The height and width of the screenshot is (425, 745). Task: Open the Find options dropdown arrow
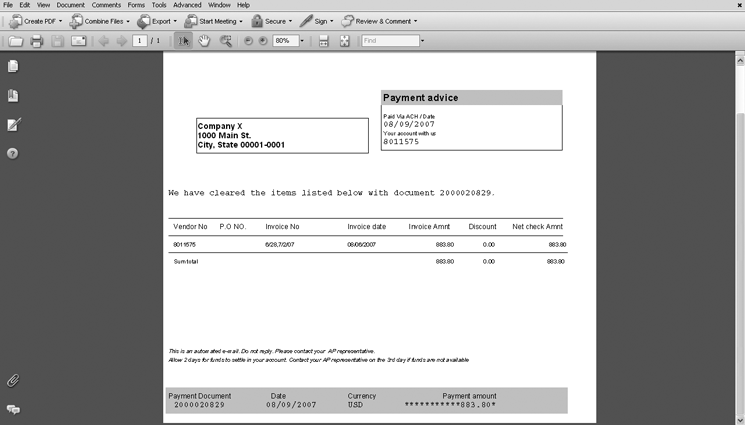pyautogui.click(x=422, y=41)
